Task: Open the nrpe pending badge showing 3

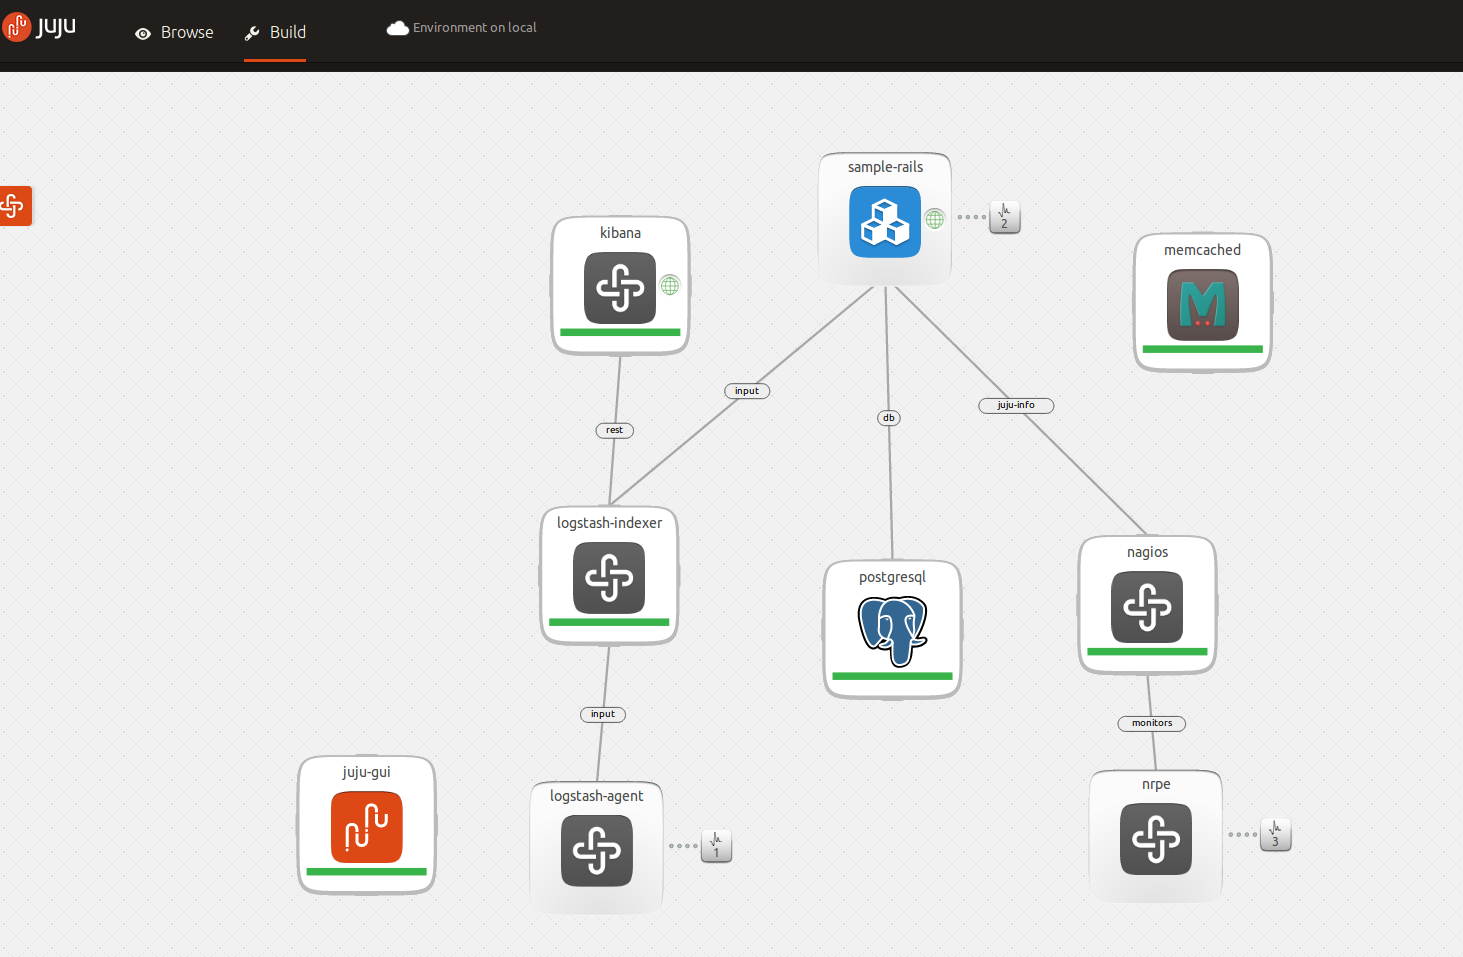Action: click(x=1275, y=834)
